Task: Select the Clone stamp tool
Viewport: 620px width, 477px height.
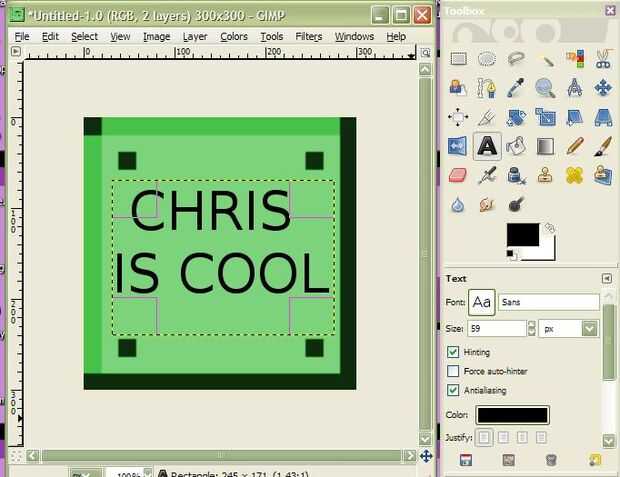Action: 546,175
